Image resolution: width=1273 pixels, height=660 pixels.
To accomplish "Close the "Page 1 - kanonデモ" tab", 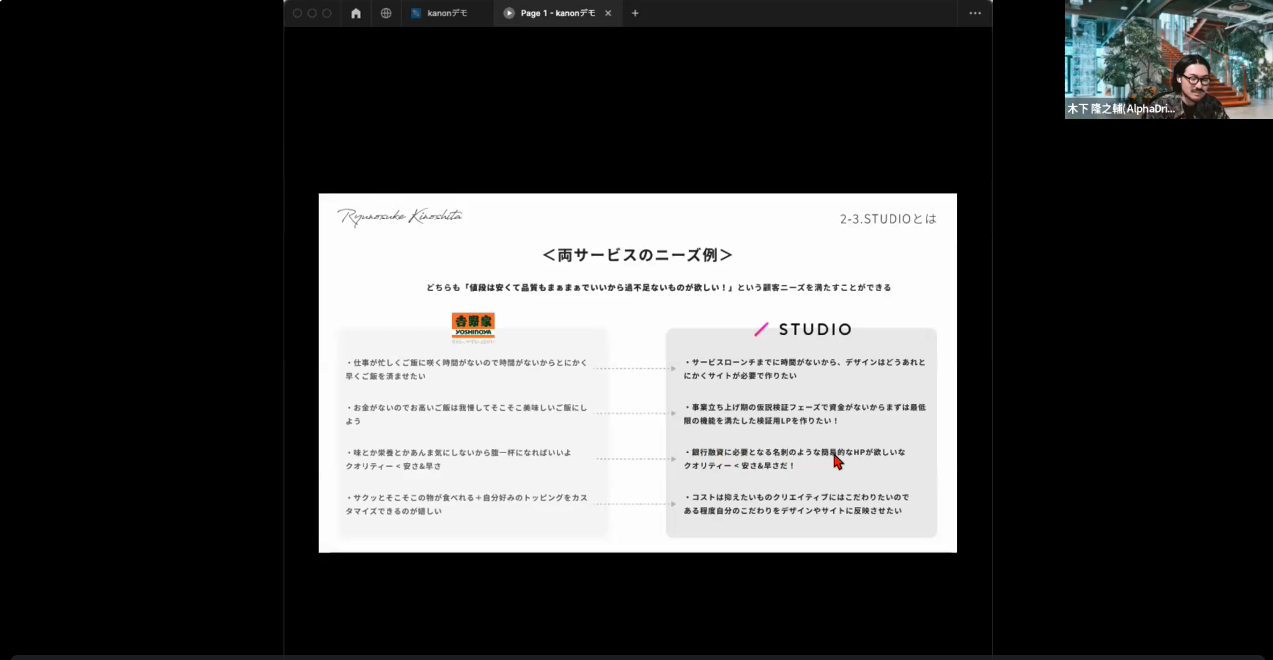I will pos(607,13).
